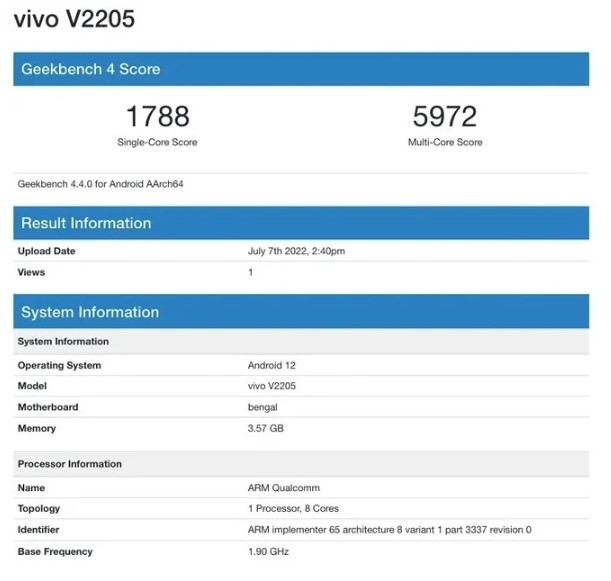Image resolution: width=611 pixels, height=581 pixels.
Task: Select Geekbench 4.4.0 for Android AArch64 text
Action: tap(101, 184)
